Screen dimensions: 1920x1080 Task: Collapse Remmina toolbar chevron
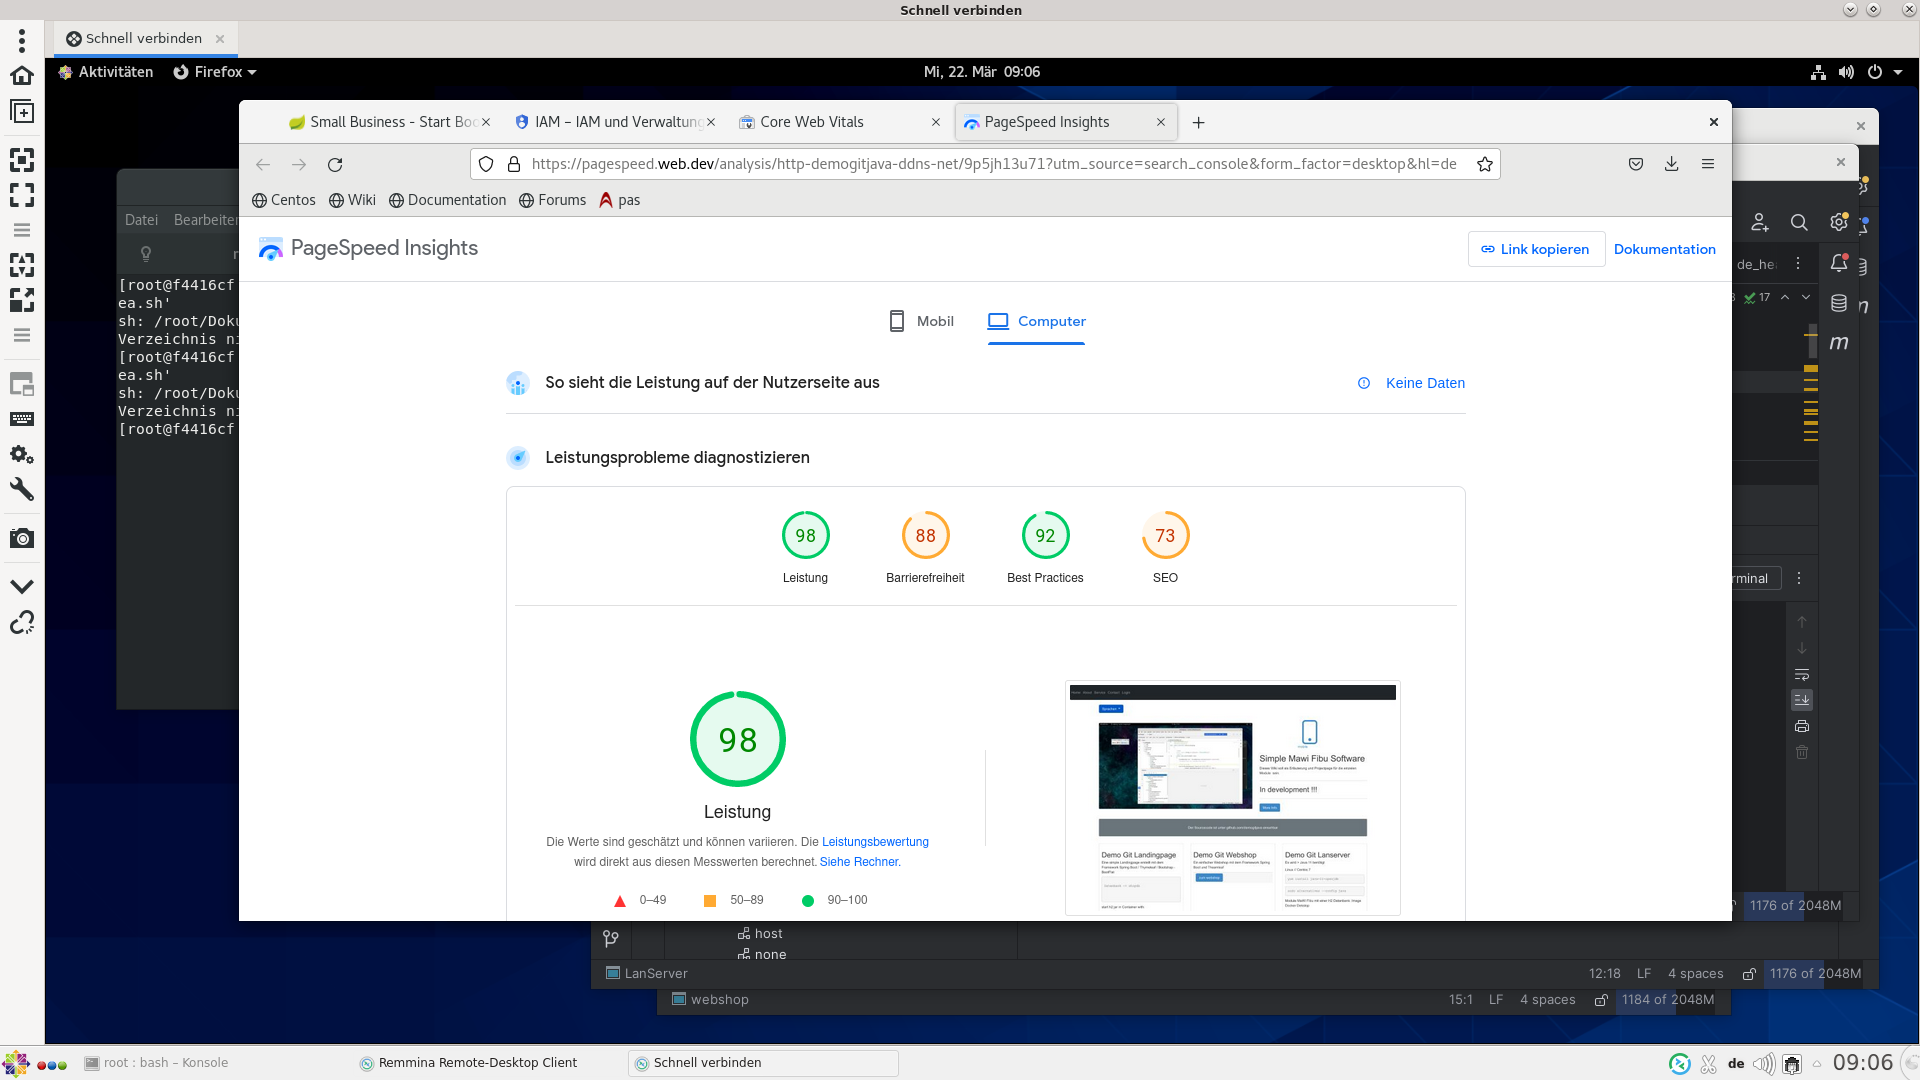[x=22, y=586]
